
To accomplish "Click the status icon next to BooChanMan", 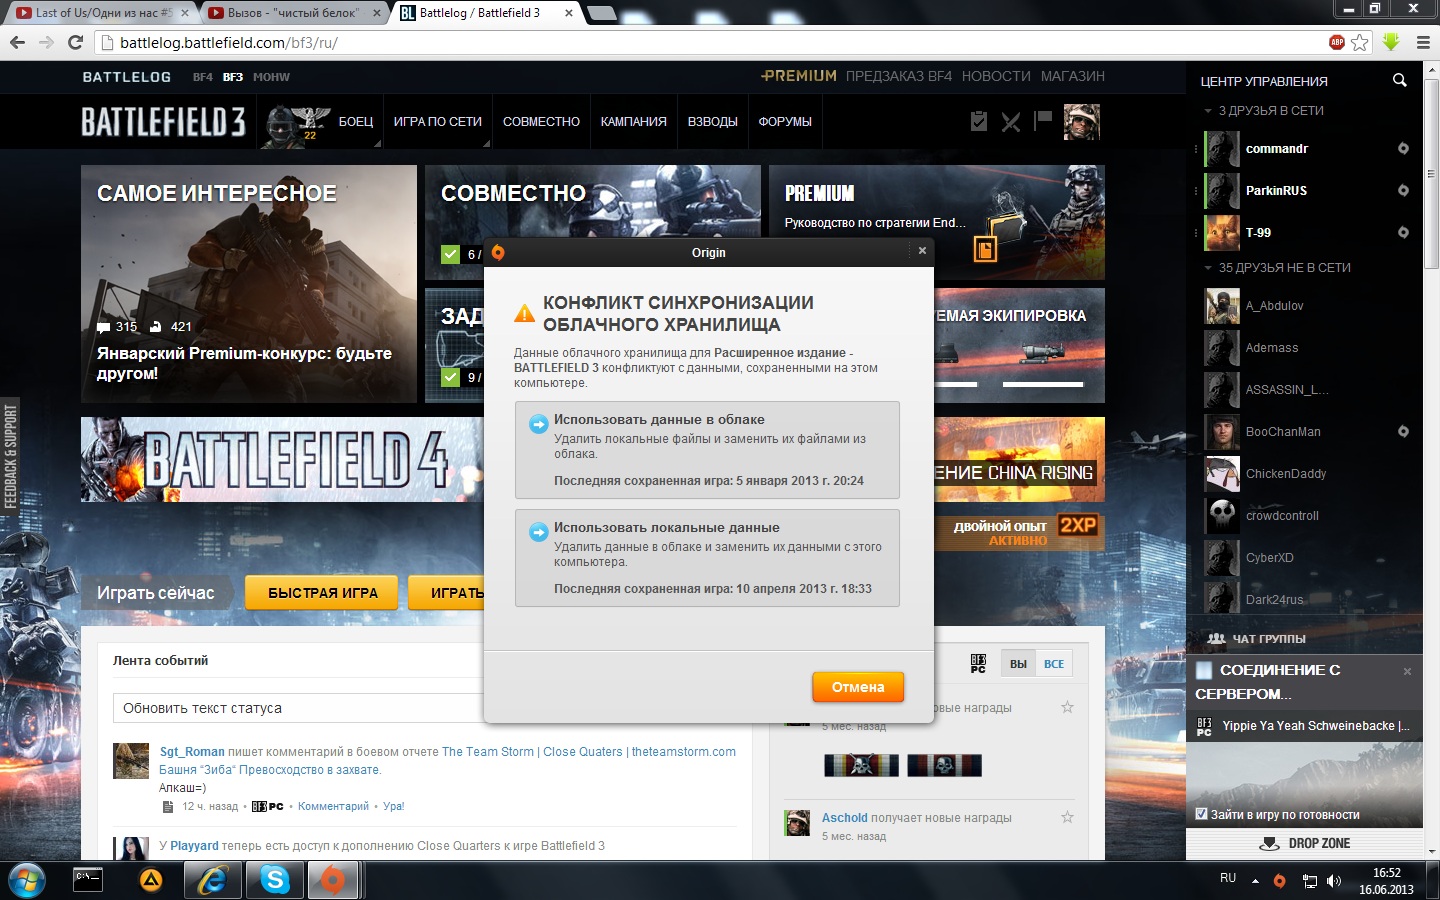I will click(1403, 431).
